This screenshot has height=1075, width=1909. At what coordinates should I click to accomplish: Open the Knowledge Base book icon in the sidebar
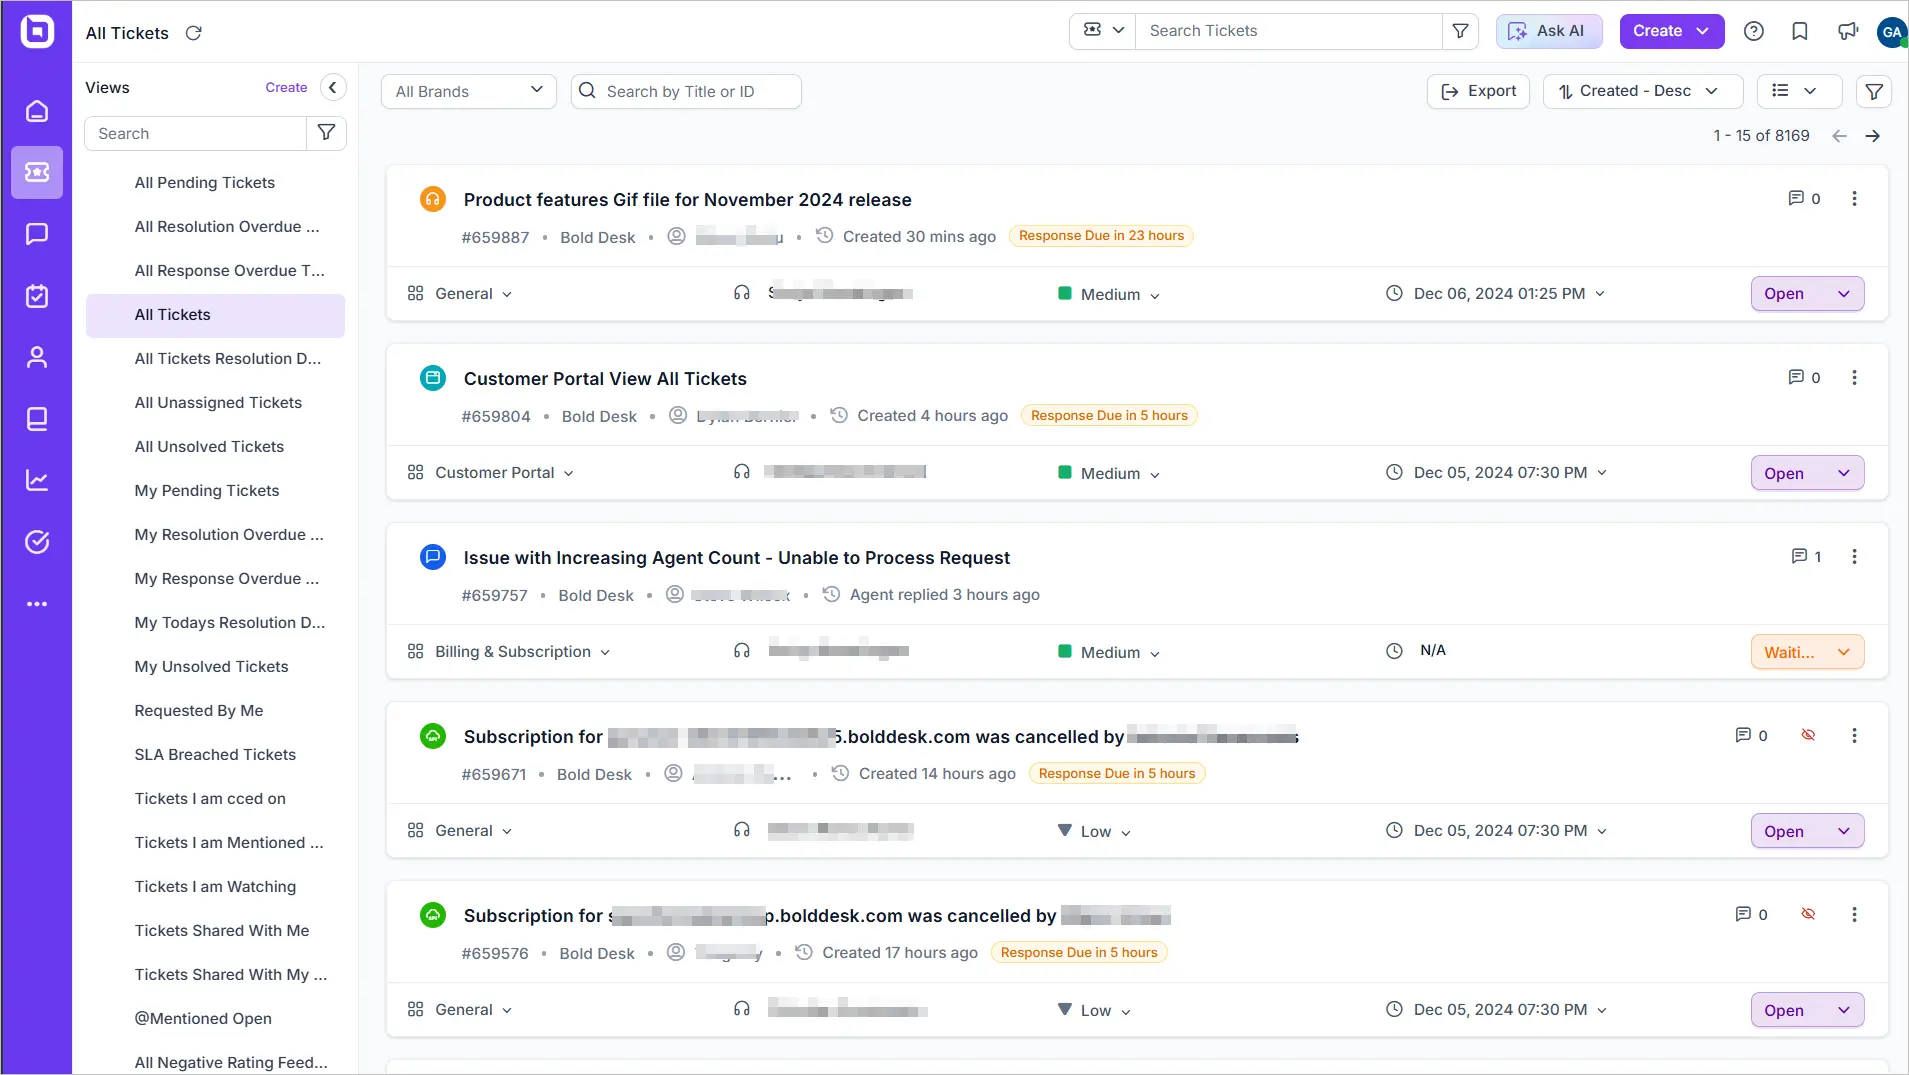tap(37, 419)
